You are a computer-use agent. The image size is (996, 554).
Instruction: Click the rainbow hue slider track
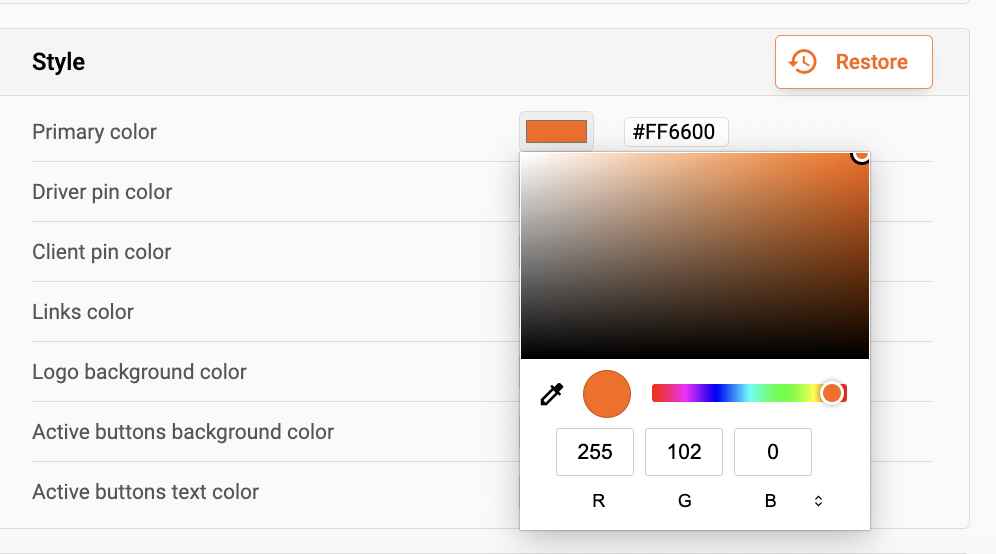coord(740,393)
